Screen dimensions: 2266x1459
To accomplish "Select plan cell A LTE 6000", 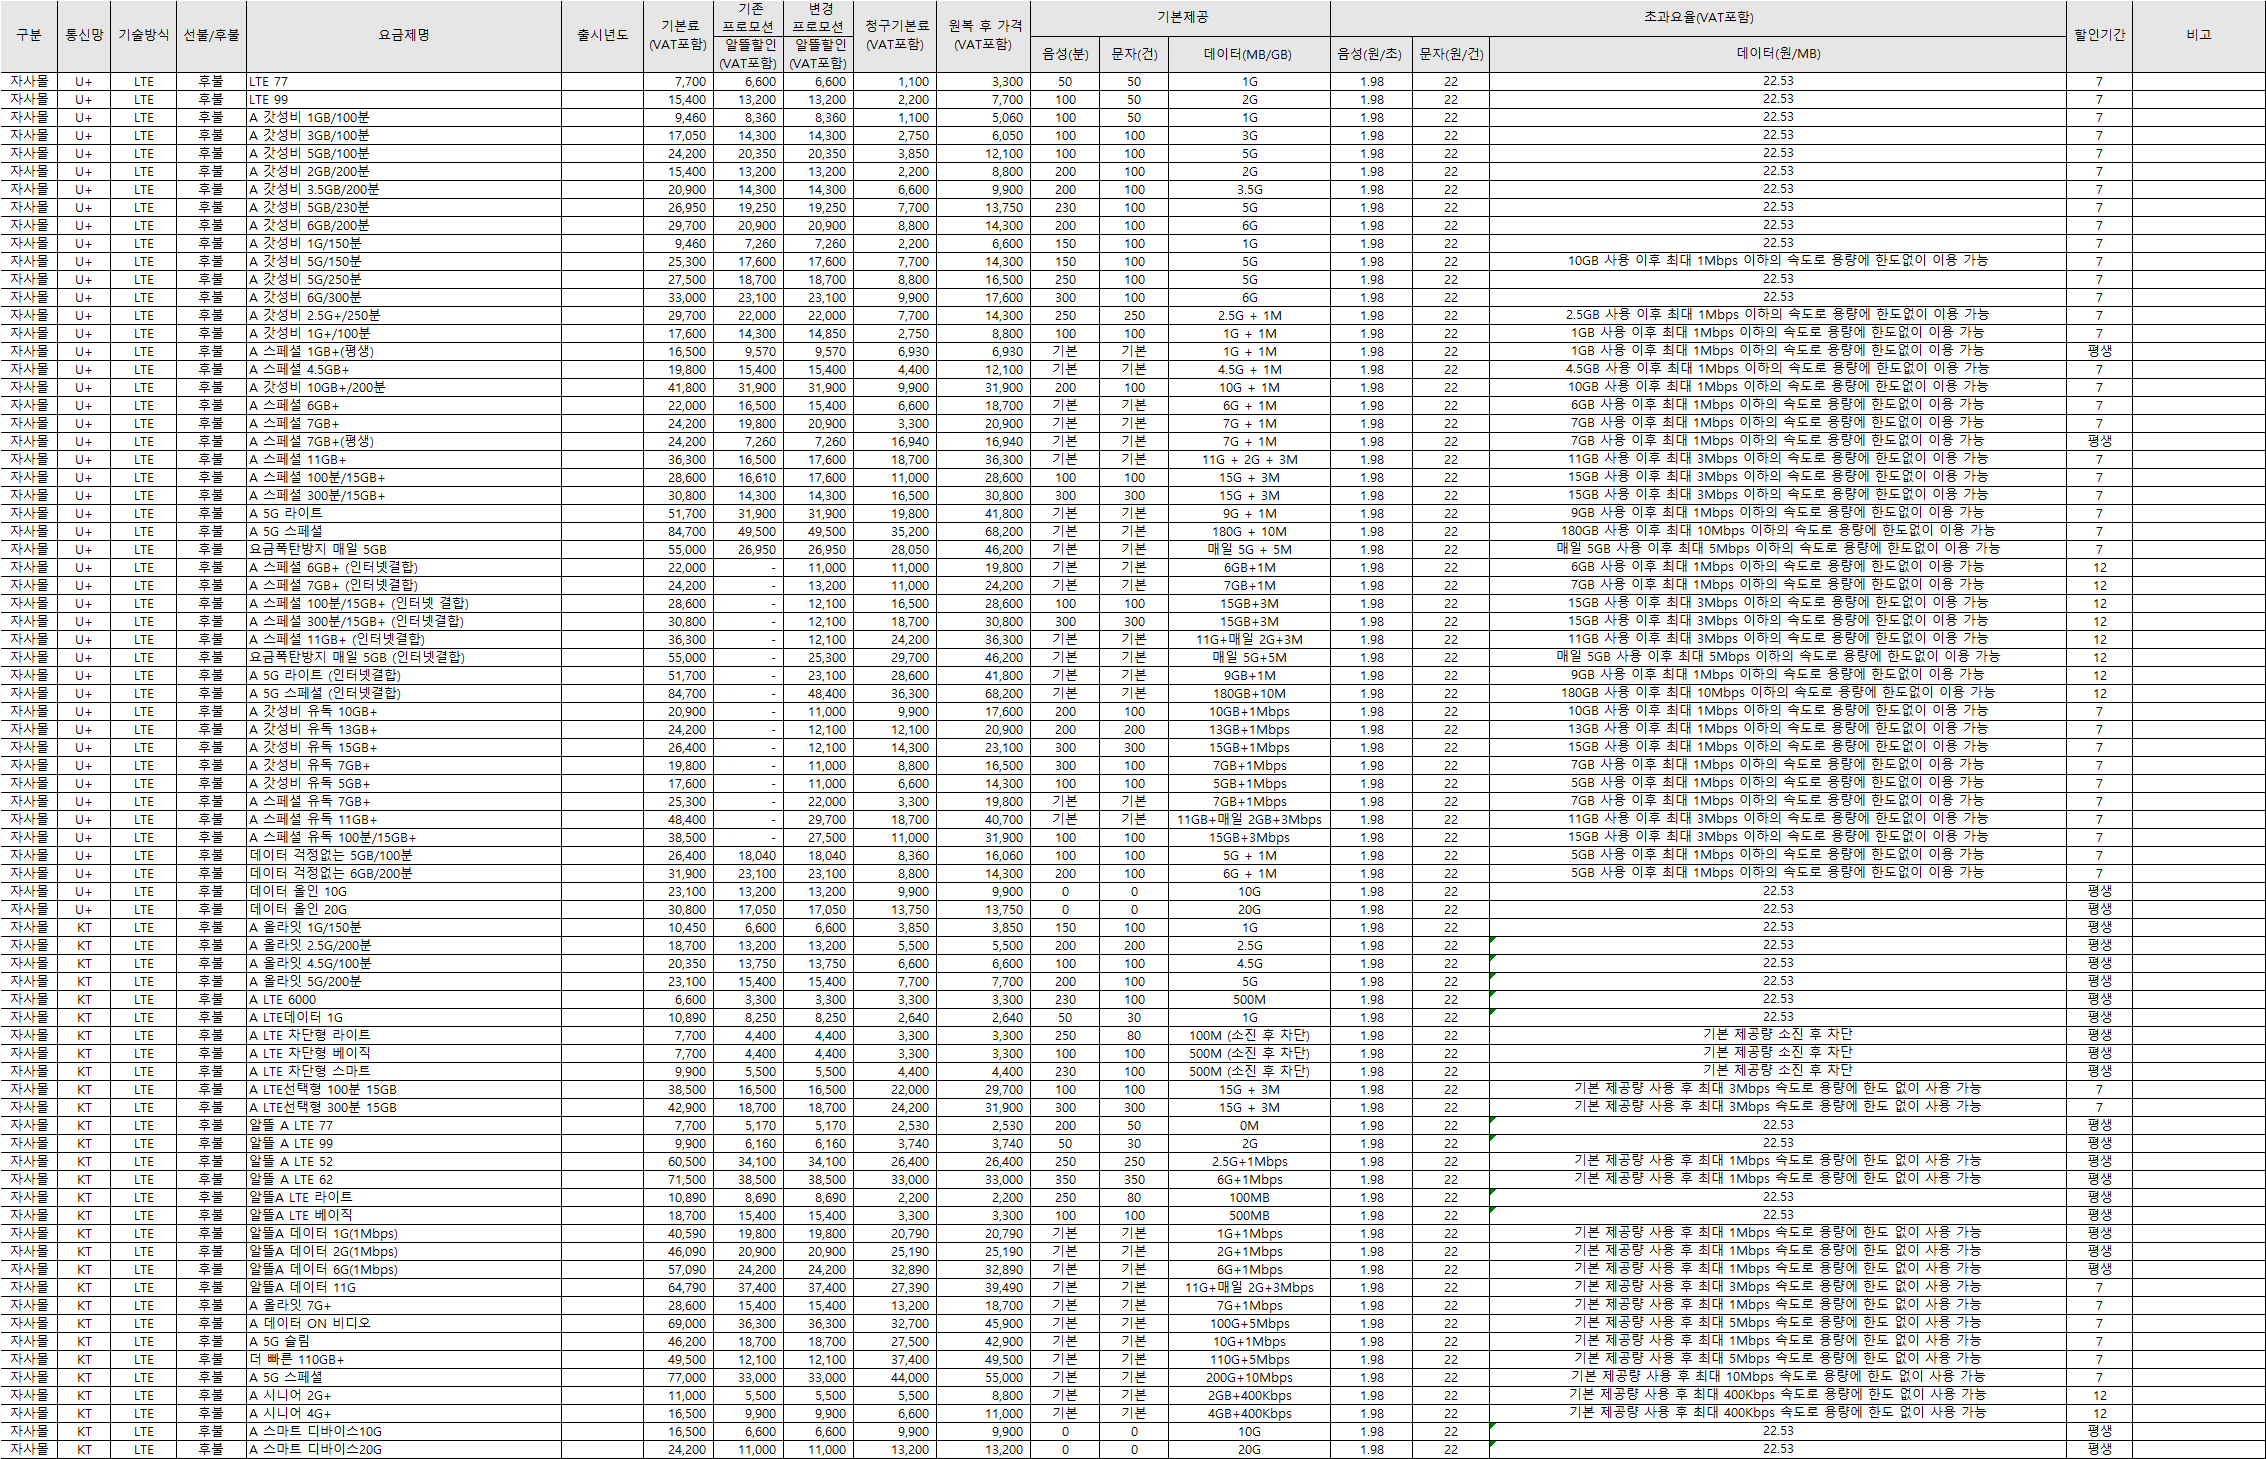I will tap(404, 1000).
